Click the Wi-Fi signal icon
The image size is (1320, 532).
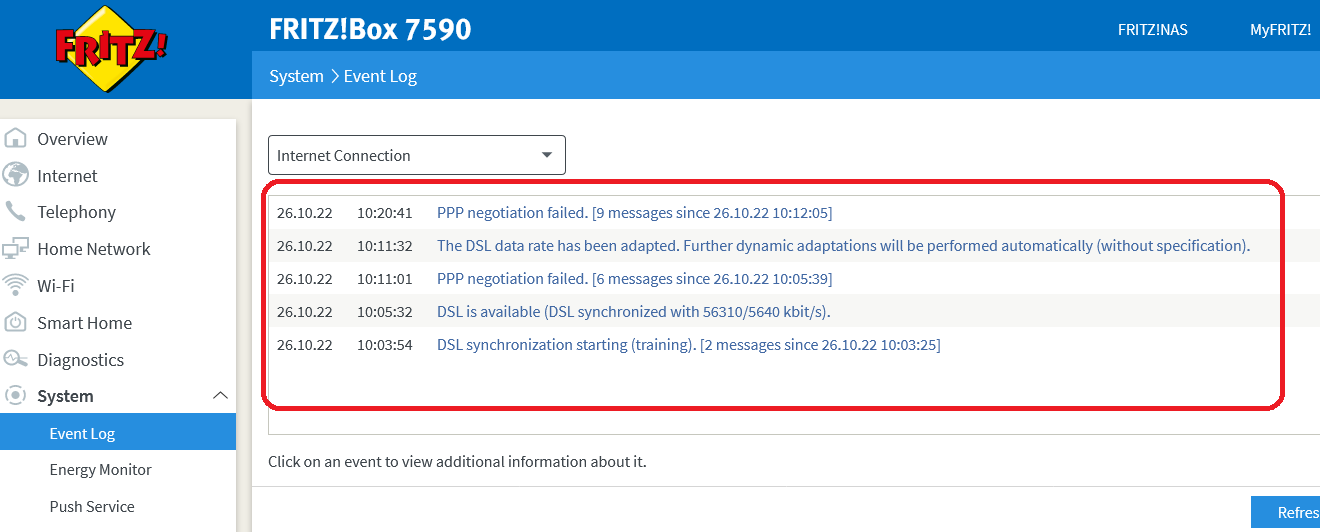[x=16, y=286]
